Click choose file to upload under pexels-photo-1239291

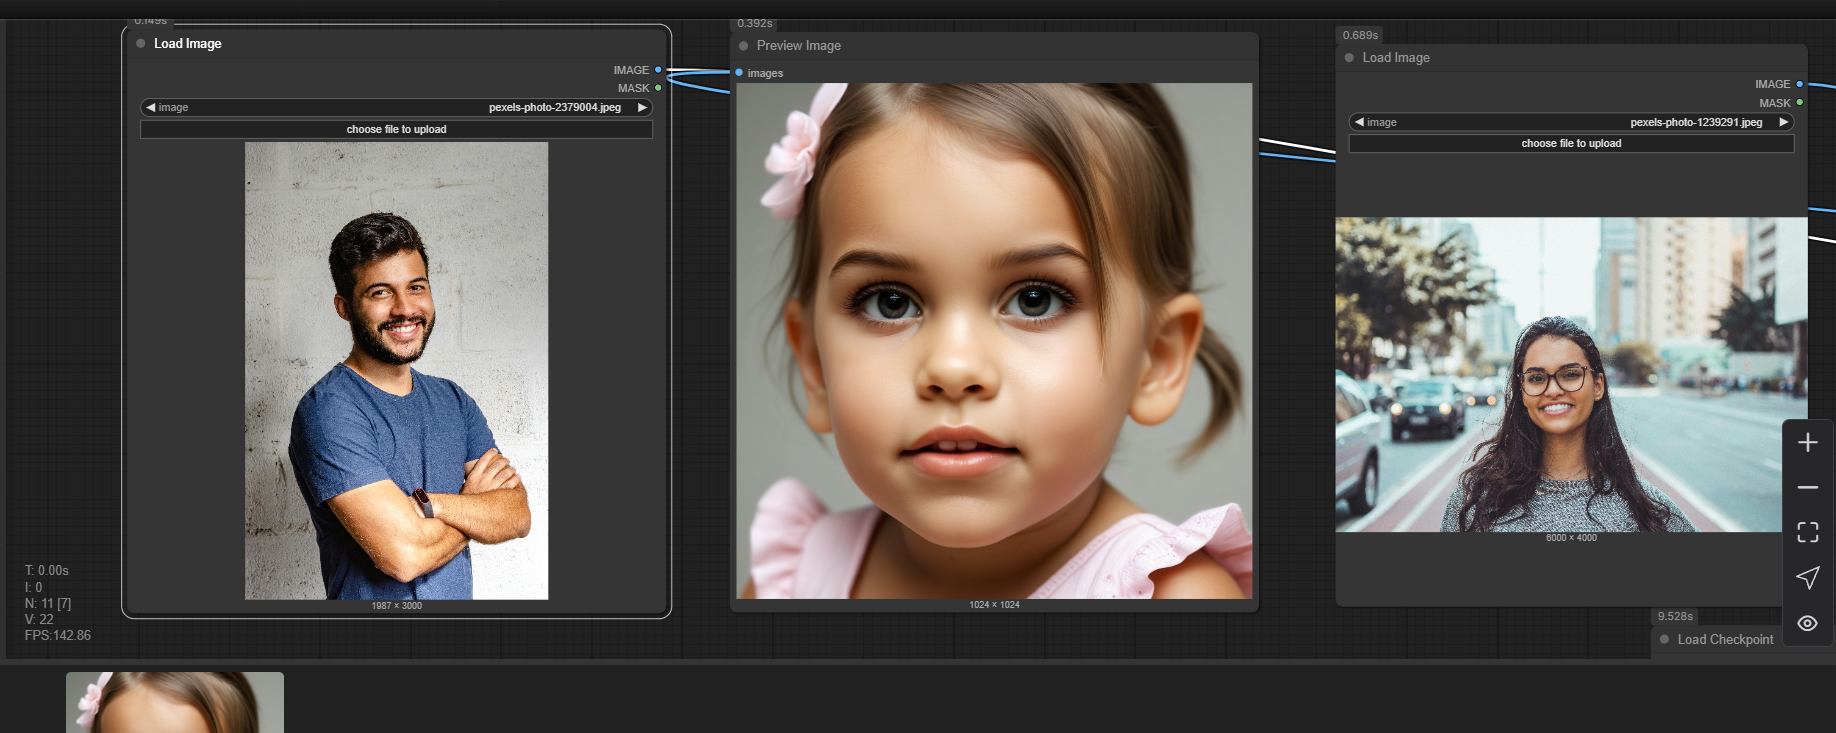[1571, 143]
